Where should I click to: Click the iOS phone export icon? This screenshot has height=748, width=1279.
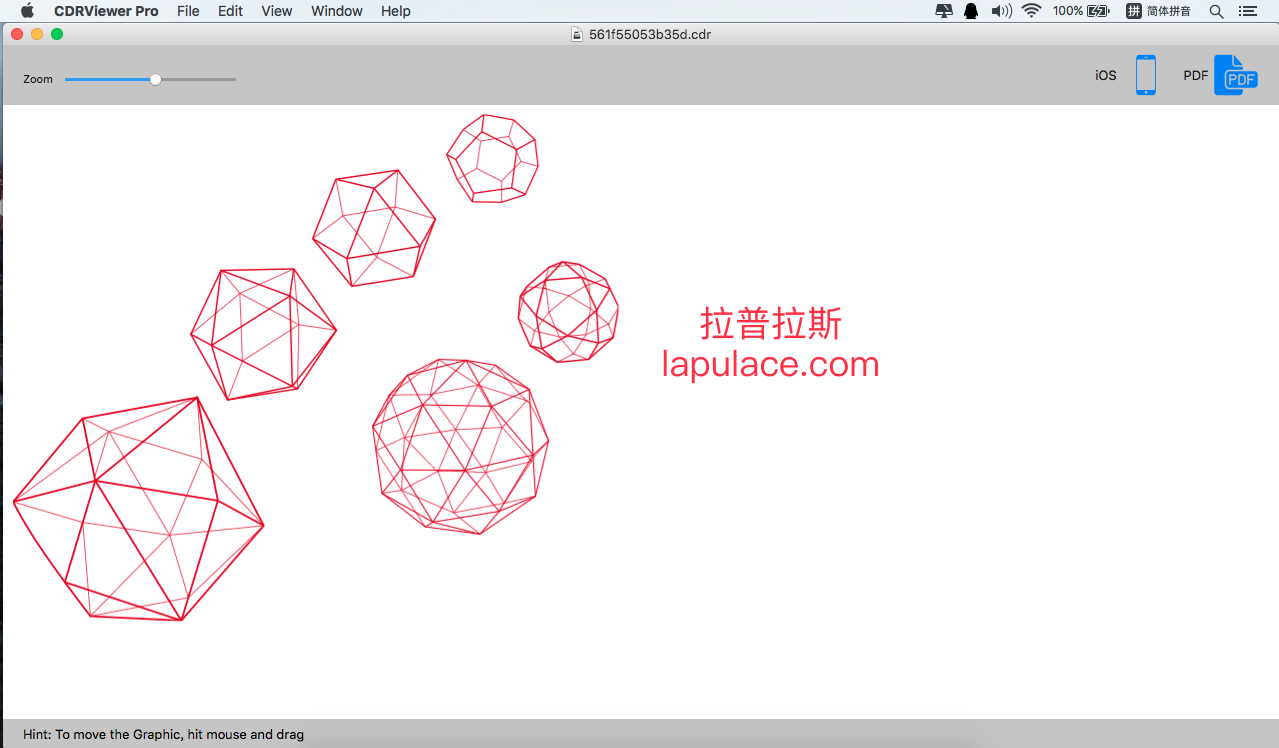pos(1145,75)
